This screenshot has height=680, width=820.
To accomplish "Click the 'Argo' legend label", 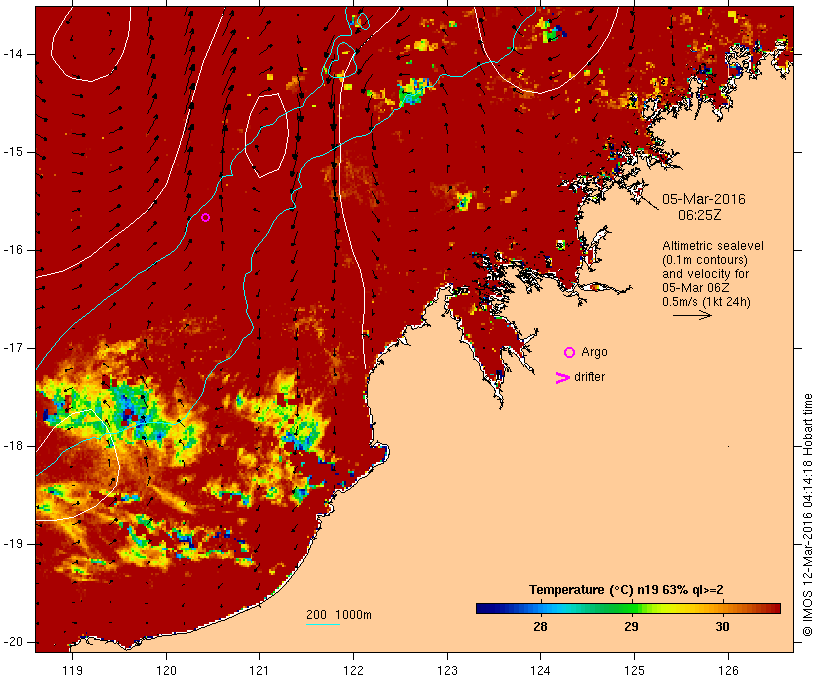I will click(x=595, y=353).
